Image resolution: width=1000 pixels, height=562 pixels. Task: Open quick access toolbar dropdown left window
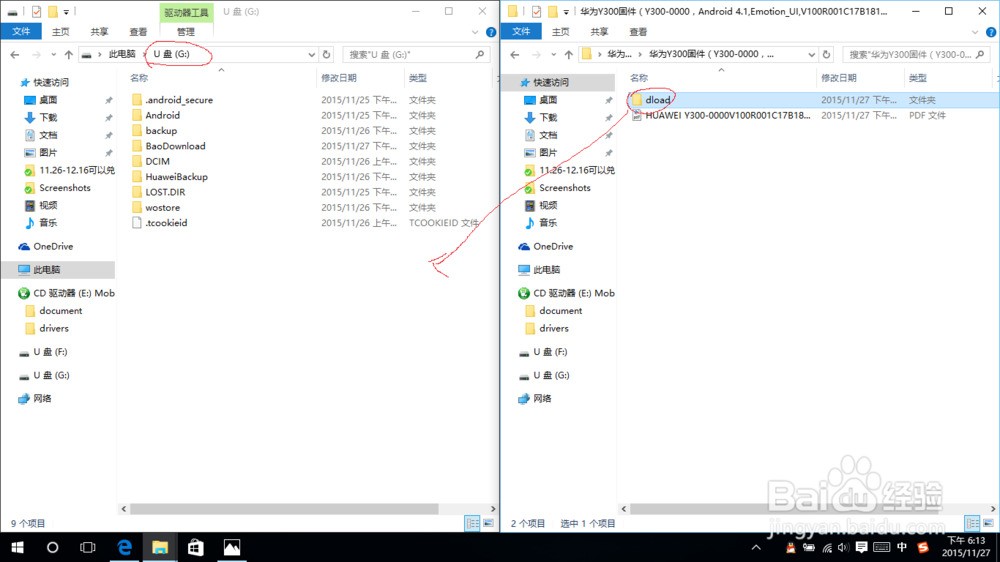(x=66, y=11)
